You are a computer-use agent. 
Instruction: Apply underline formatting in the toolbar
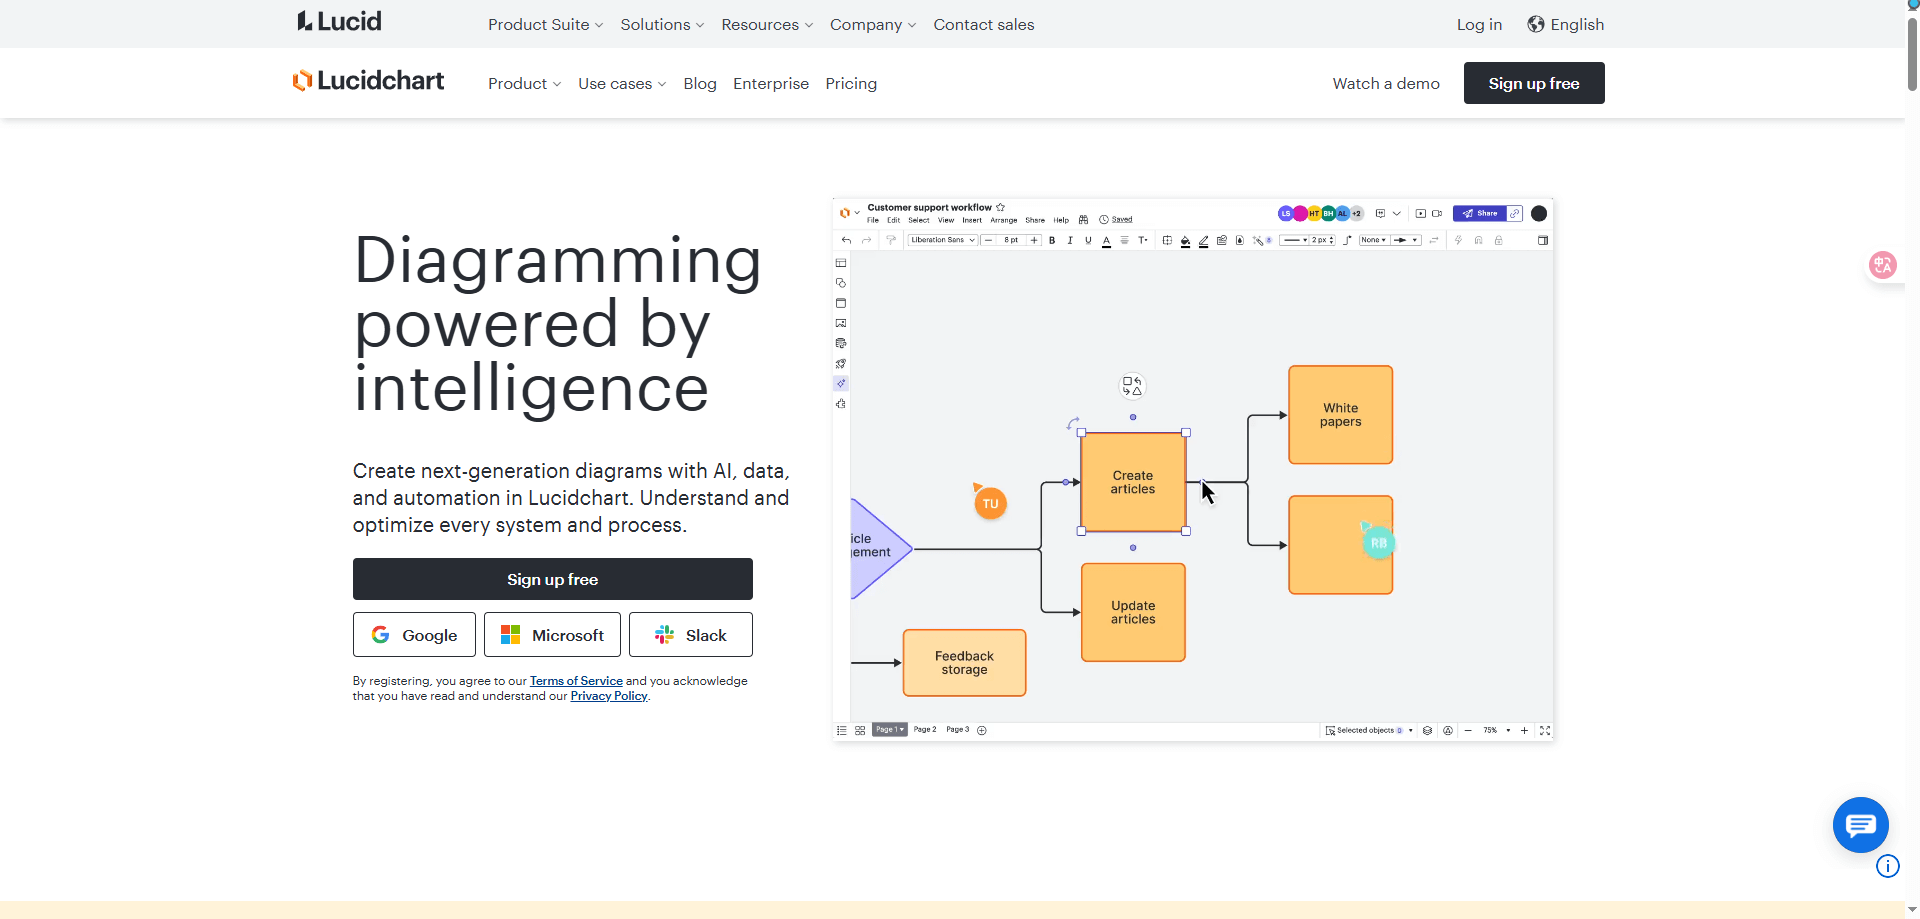pyautogui.click(x=1088, y=240)
